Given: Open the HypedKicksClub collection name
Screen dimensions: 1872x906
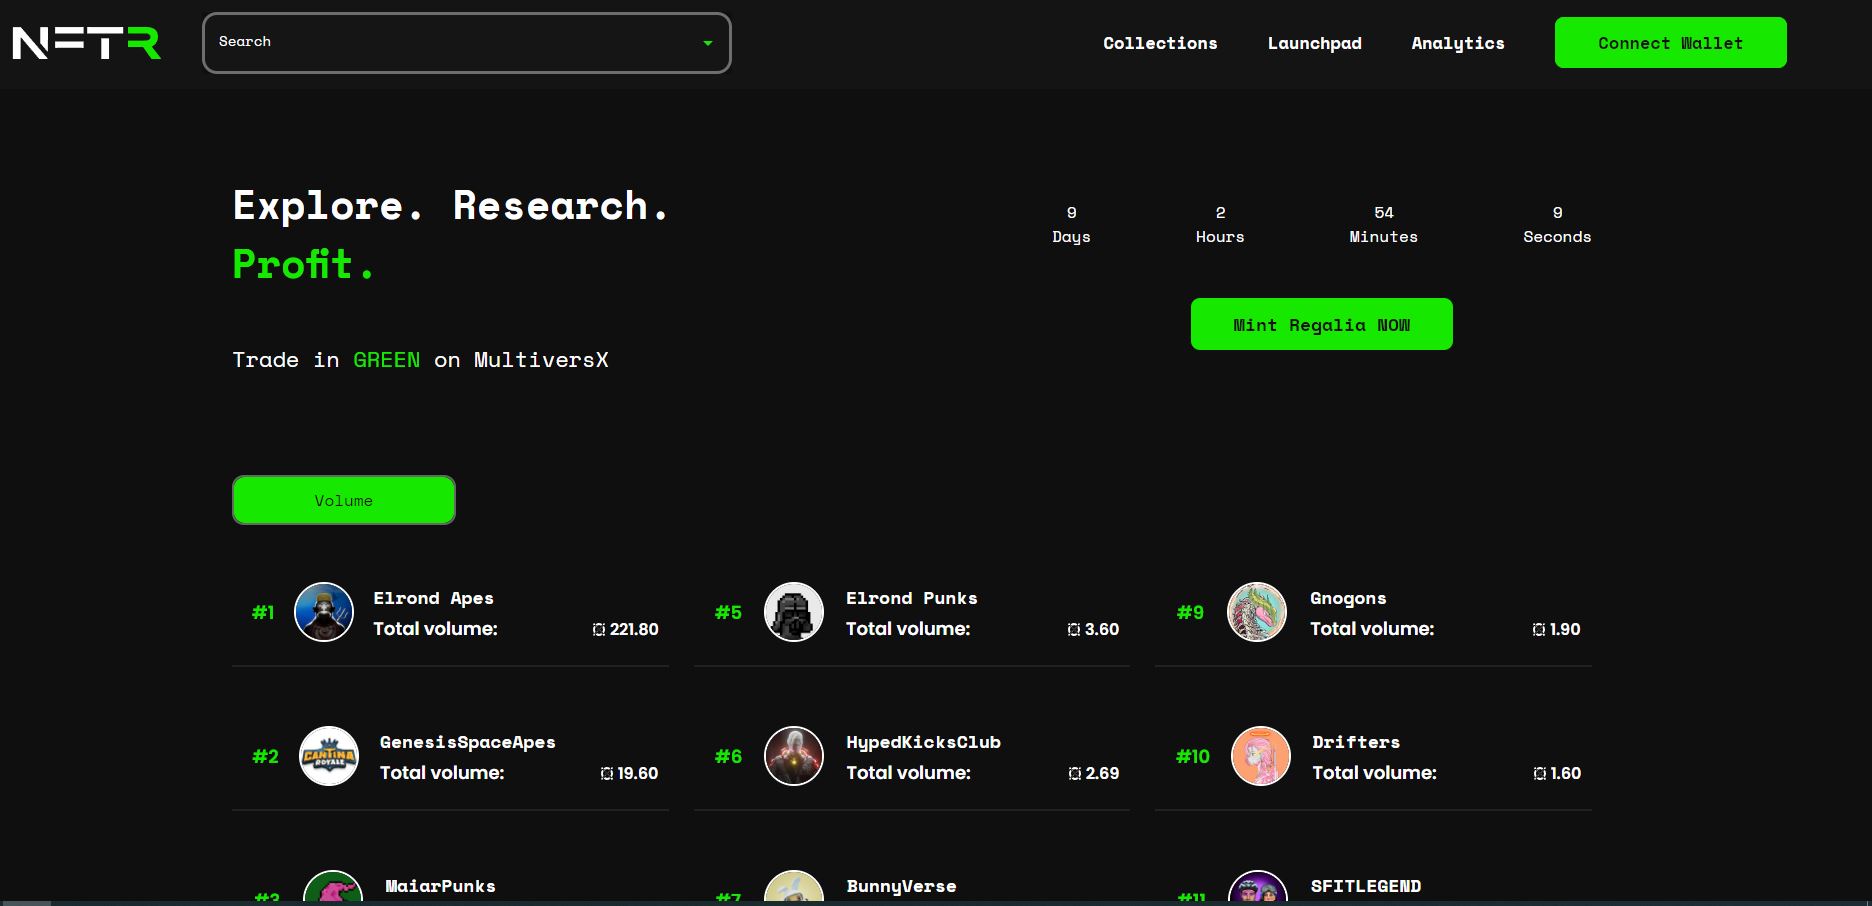Looking at the screenshot, I should click(x=924, y=742).
